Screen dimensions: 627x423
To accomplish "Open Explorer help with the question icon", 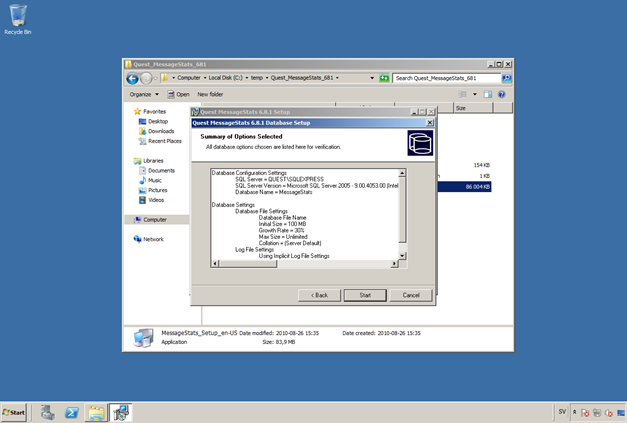I will 501,94.
